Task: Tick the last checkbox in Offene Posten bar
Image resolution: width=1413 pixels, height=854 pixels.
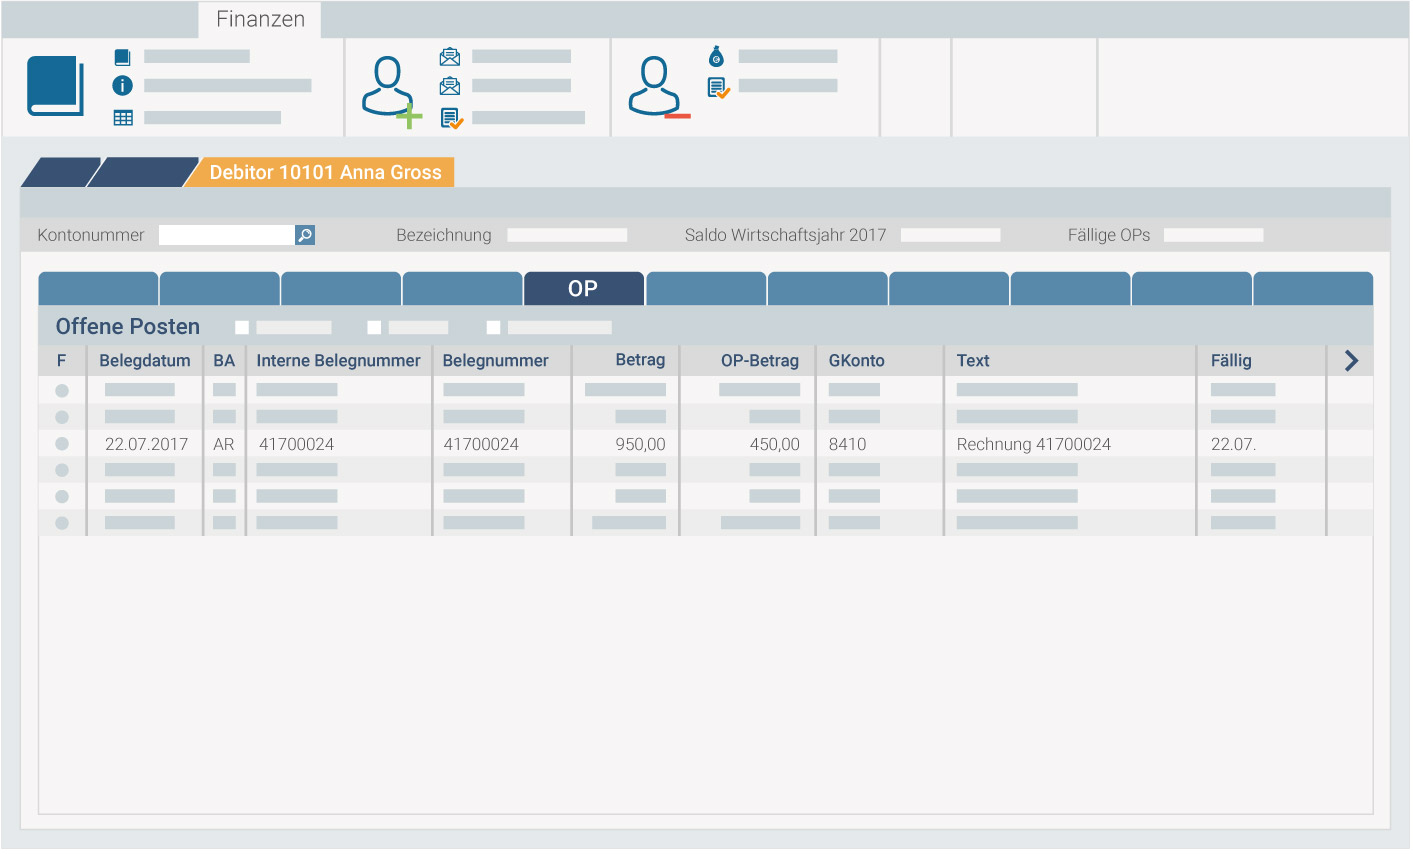Action: pos(493,327)
